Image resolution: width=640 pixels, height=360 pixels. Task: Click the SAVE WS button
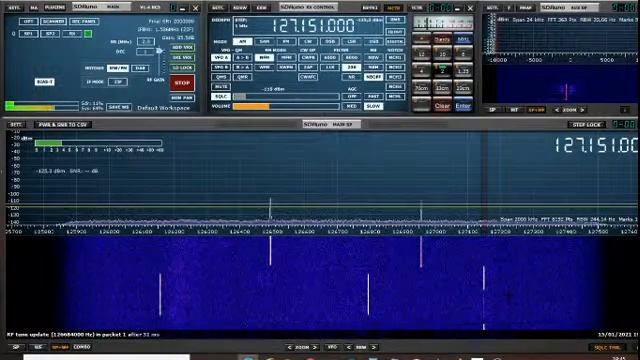tap(119, 107)
